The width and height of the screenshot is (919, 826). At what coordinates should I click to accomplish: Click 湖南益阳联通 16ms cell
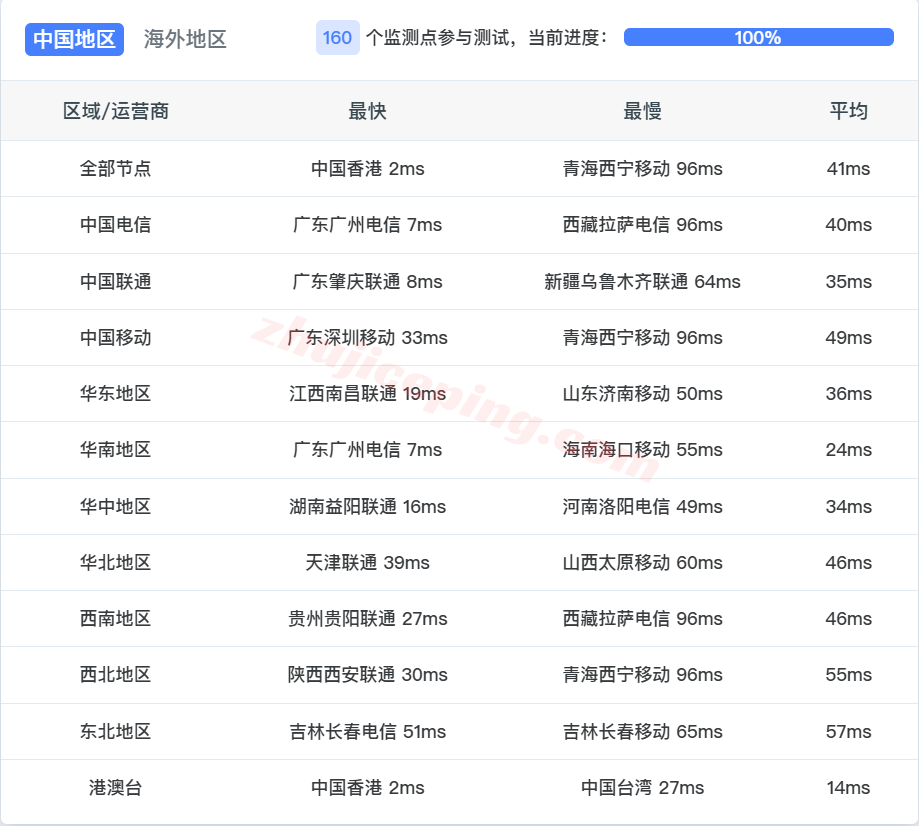click(x=367, y=507)
